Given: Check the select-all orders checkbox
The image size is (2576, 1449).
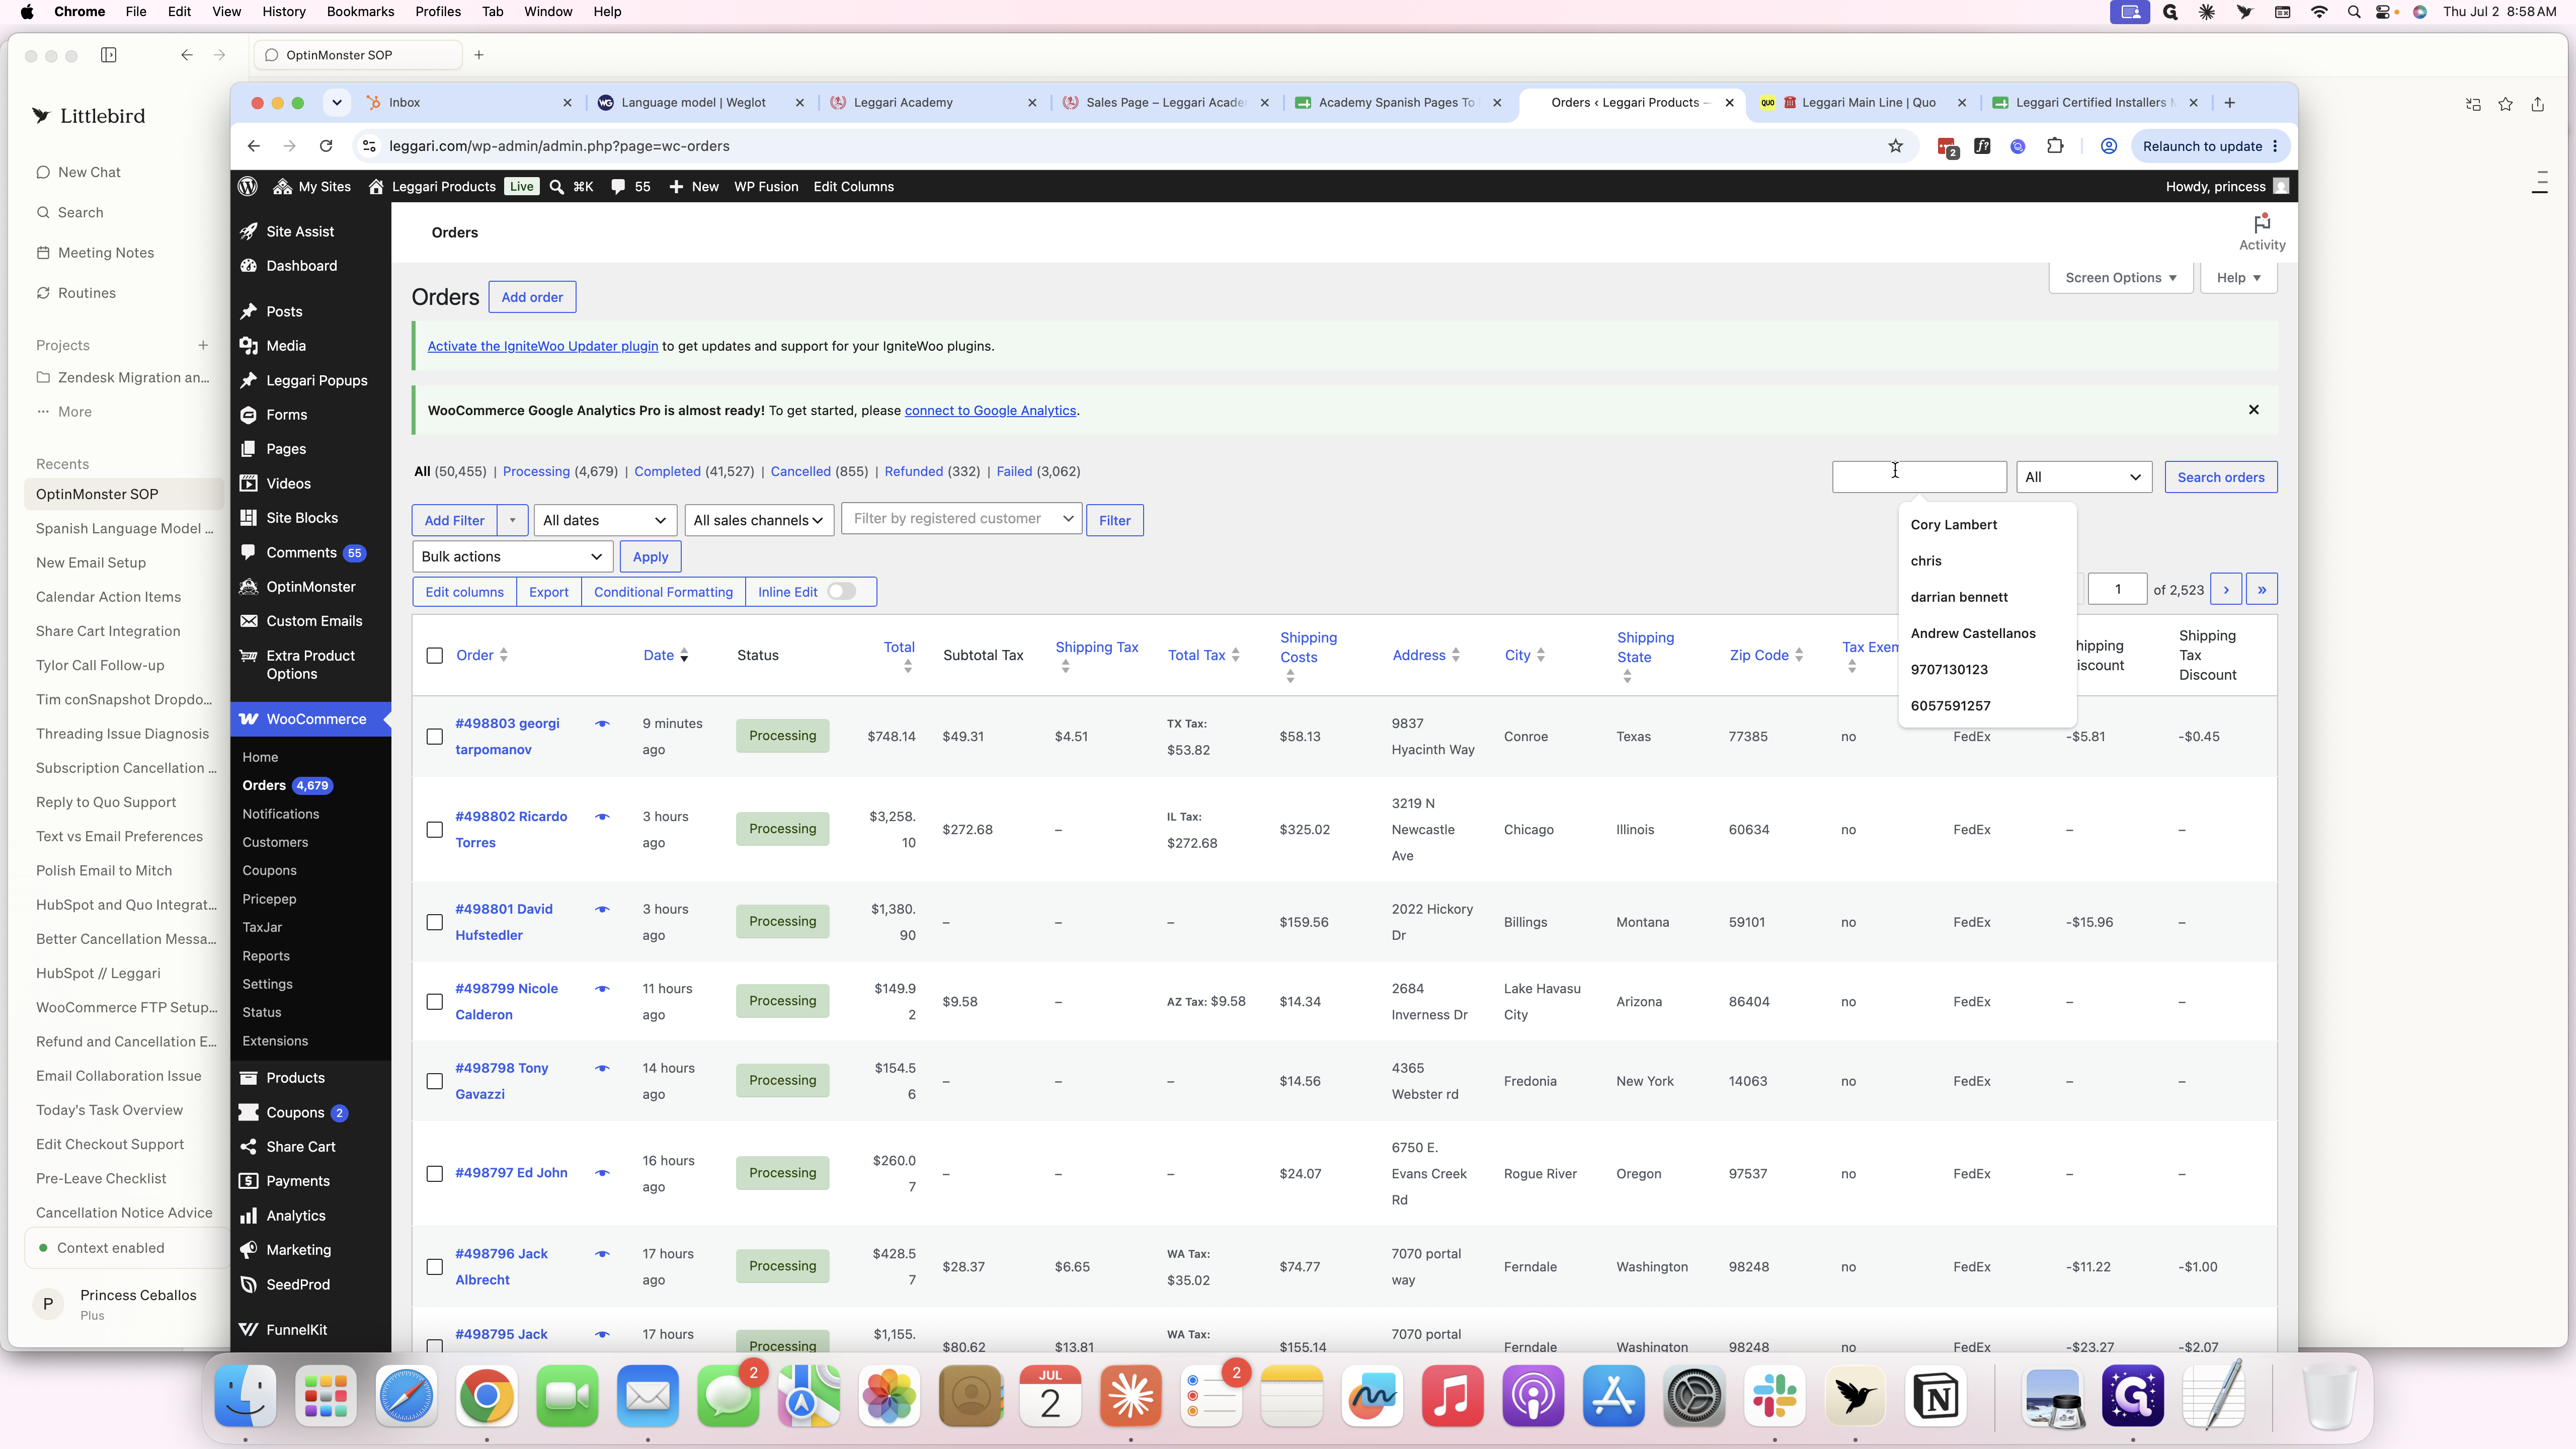Looking at the screenshot, I should coord(434,656).
